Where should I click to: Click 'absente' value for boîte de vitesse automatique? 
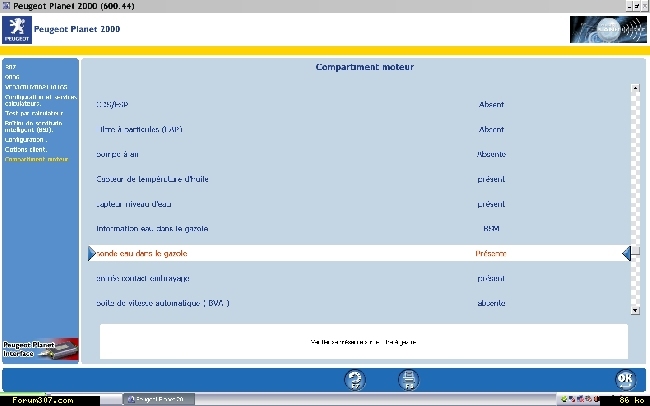pyautogui.click(x=491, y=303)
